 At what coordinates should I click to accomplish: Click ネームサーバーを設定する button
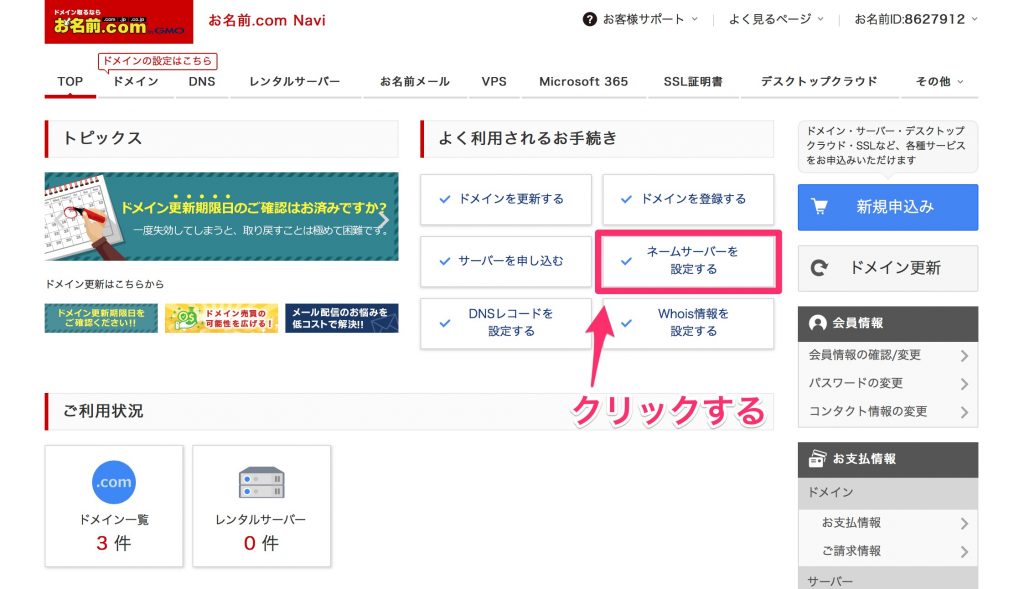(x=688, y=261)
